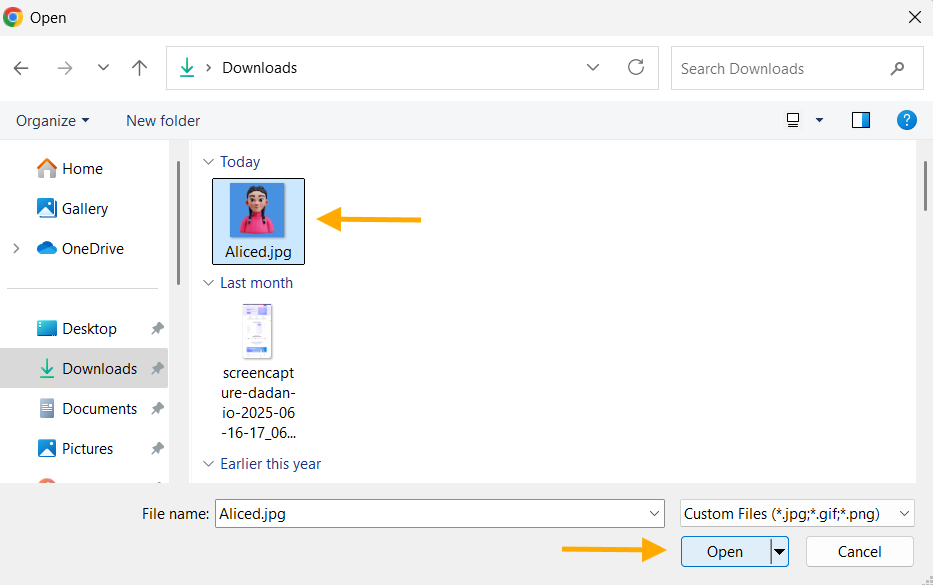Open the Recent locations dropdown arrow

[x=103, y=68]
